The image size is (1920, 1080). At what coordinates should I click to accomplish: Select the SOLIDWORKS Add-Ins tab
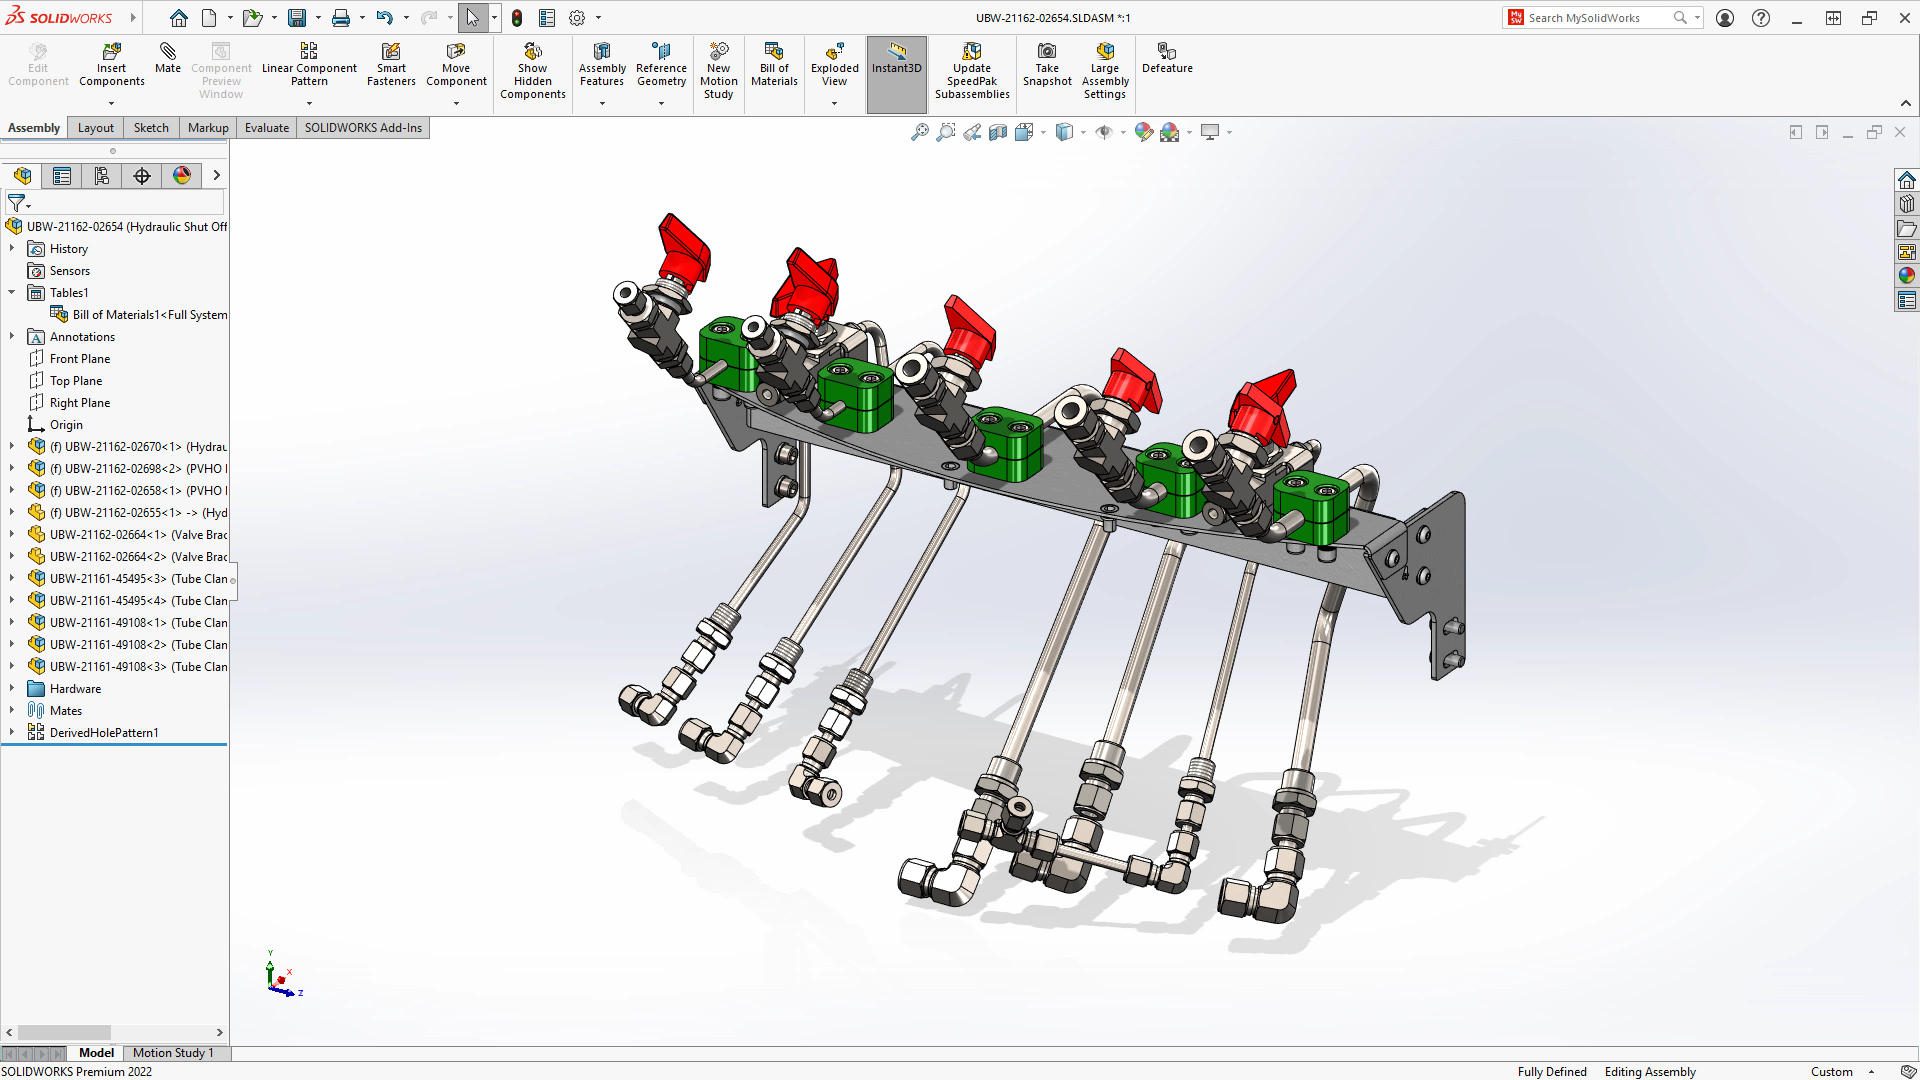tap(363, 127)
